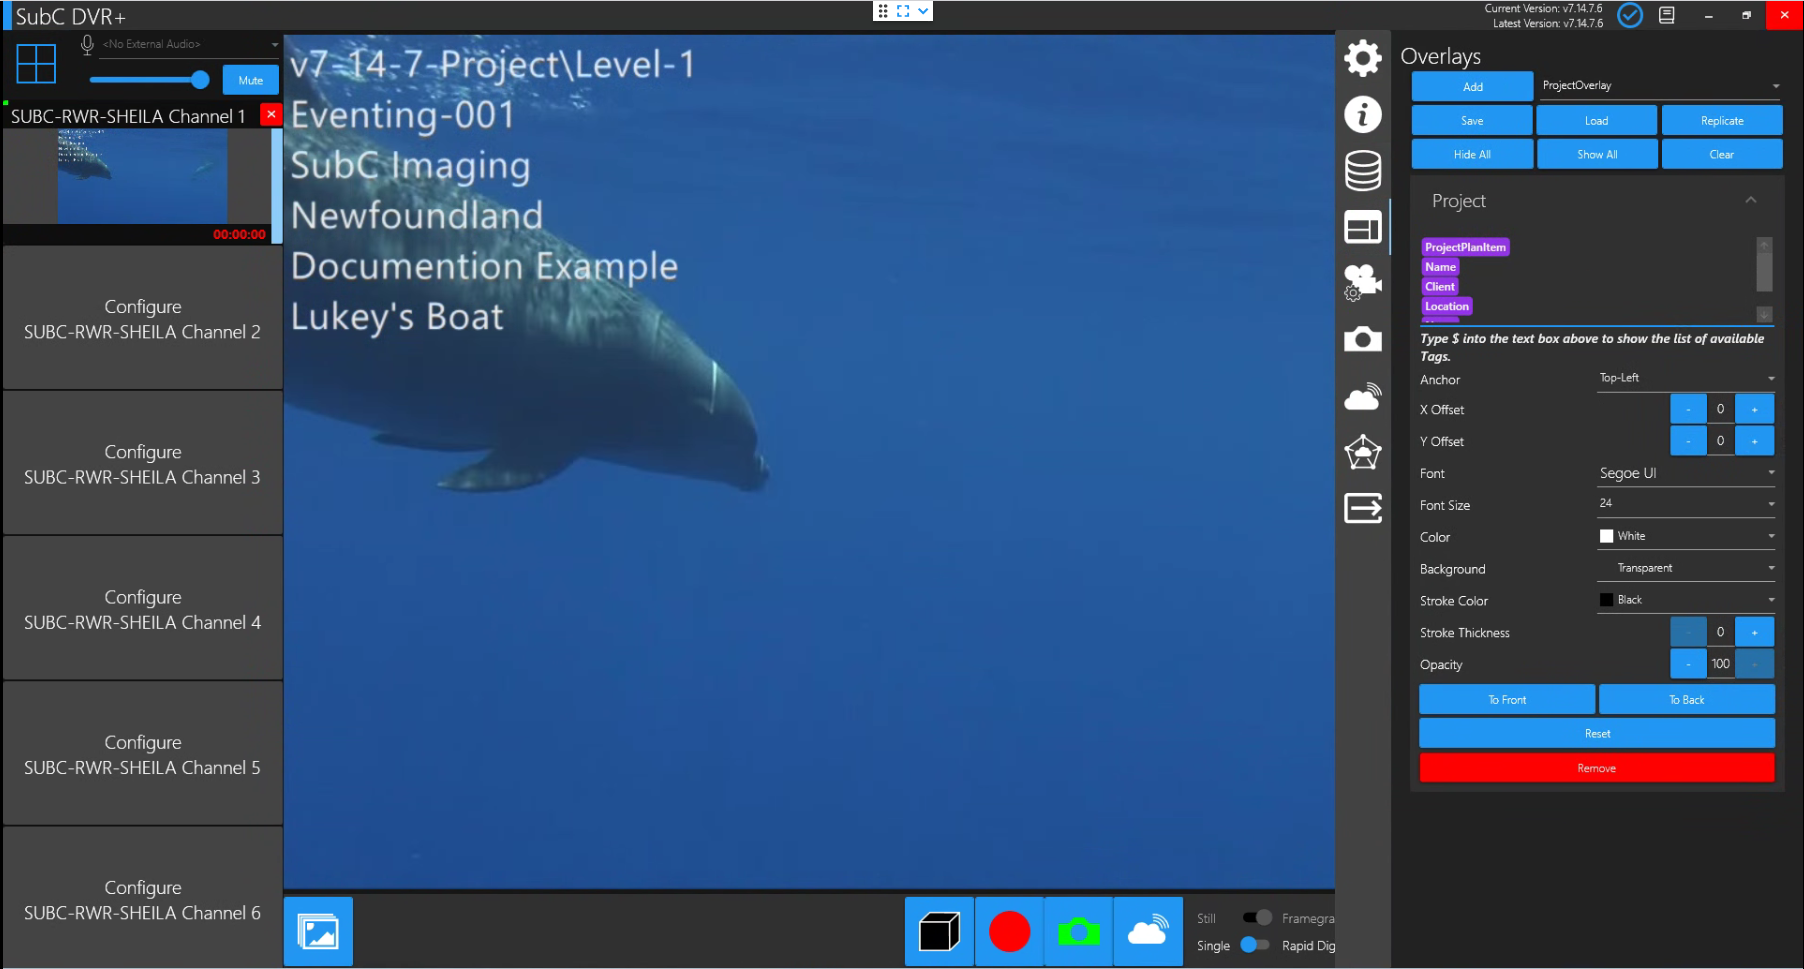This screenshot has width=1804, height=969.
Task: Open the database storage panel icon
Action: coord(1362,171)
